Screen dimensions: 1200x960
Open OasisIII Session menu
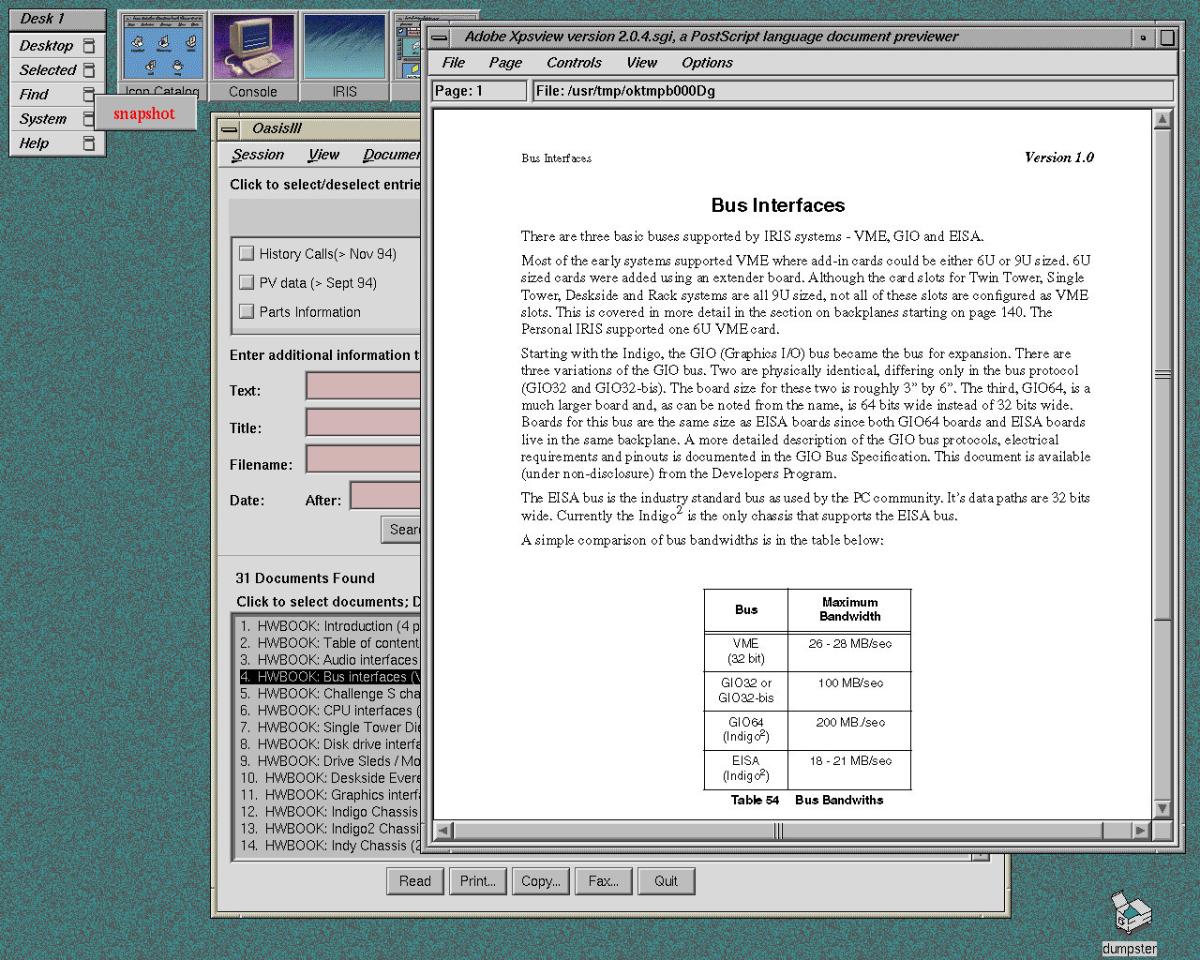click(x=258, y=155)
